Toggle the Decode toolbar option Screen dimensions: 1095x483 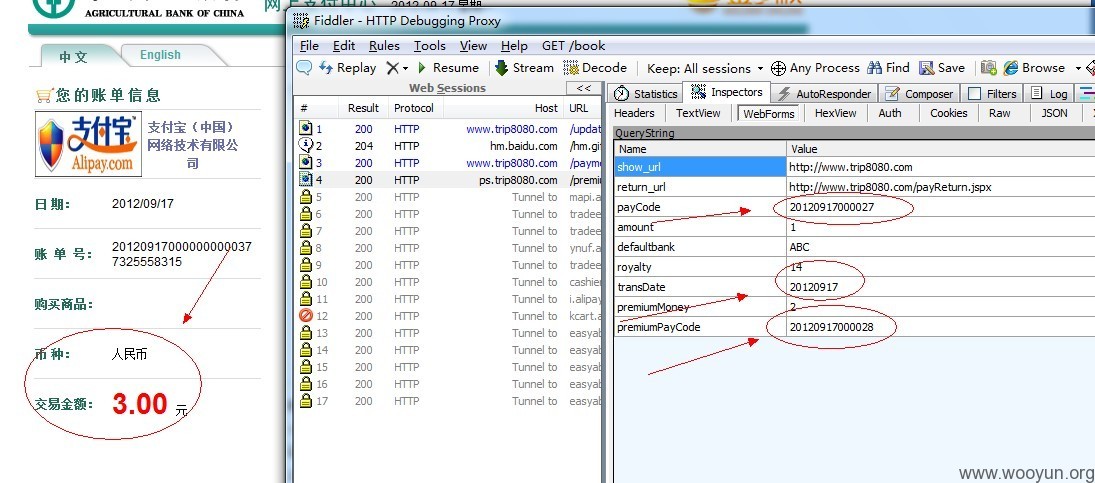(595, 68)
